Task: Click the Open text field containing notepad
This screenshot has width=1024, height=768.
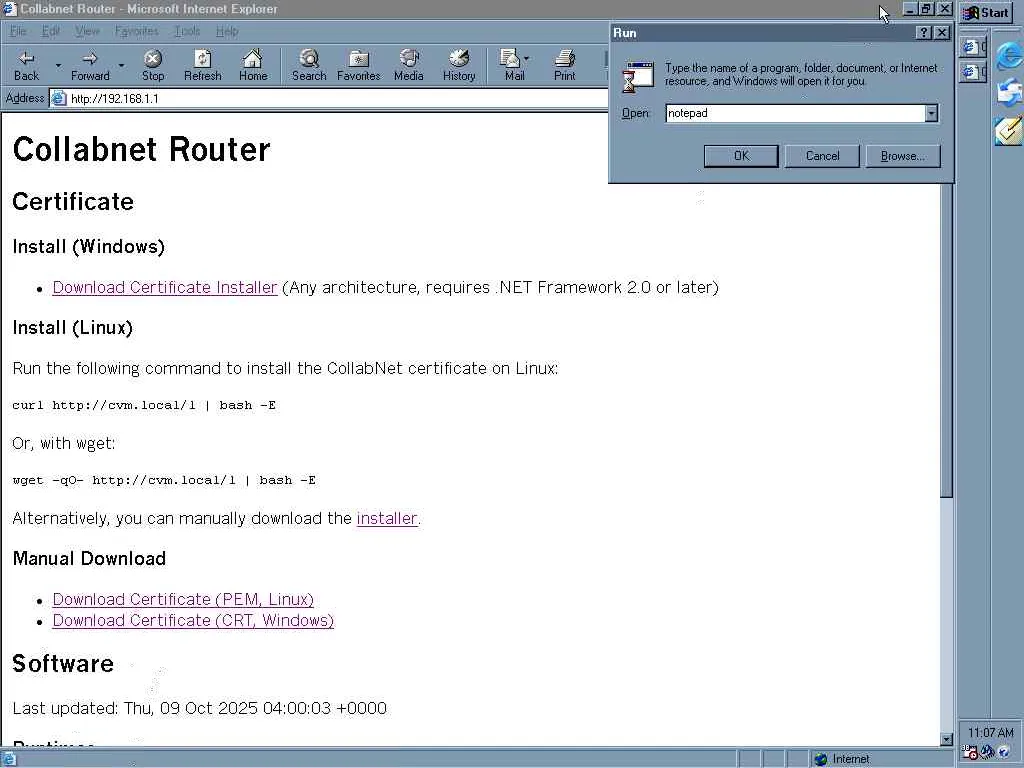Action: (795, 113)
